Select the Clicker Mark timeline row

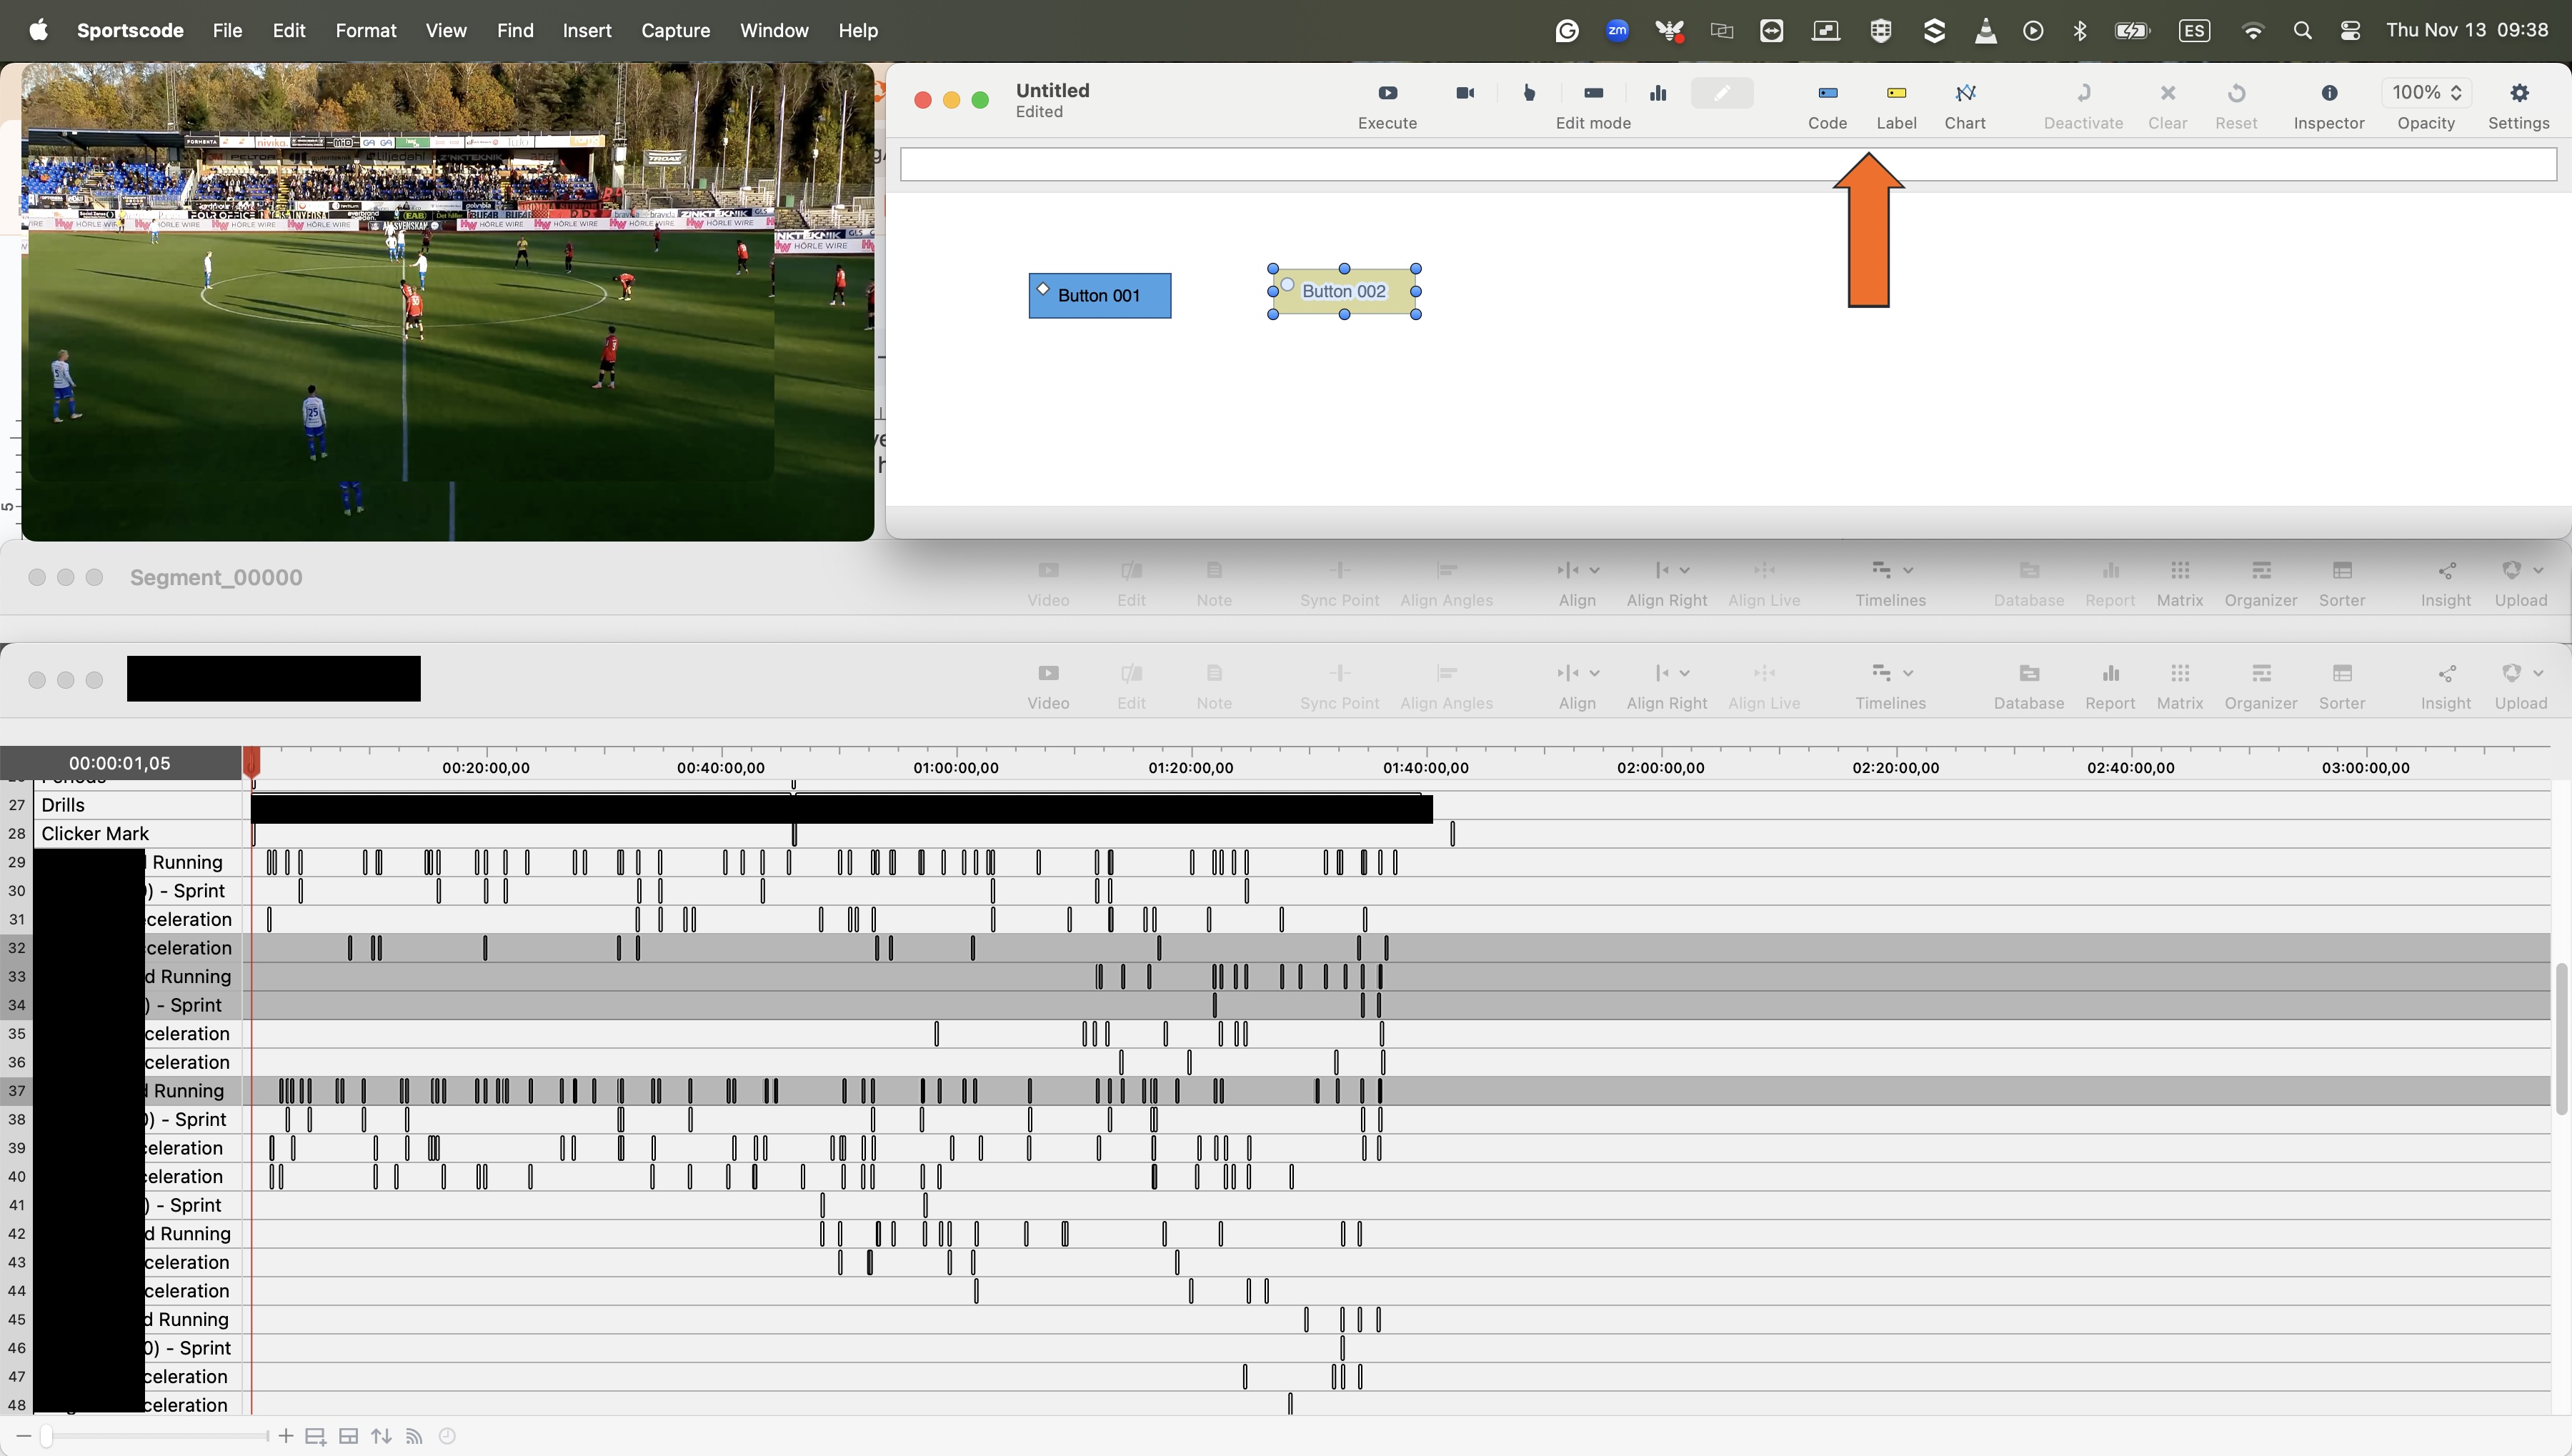click(1275, 833)
